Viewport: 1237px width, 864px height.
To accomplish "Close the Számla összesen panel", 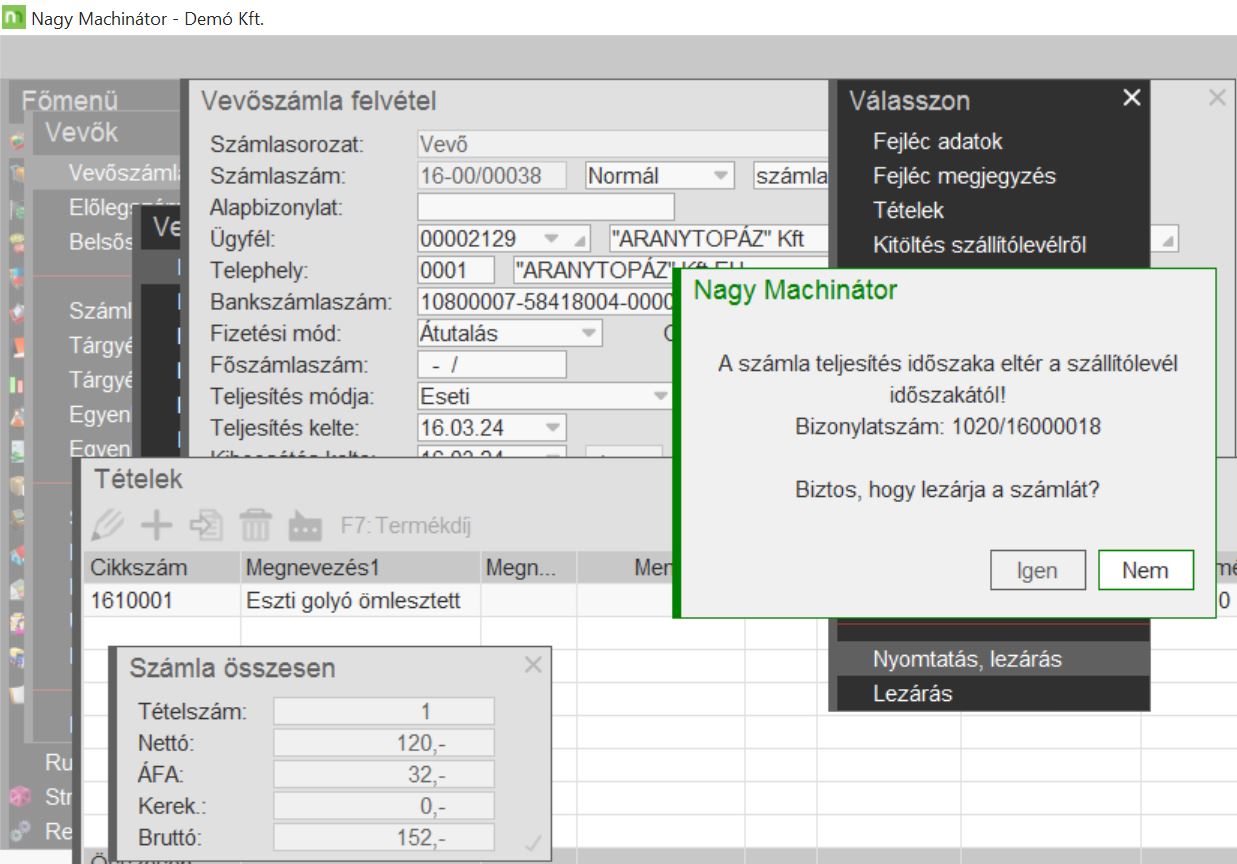I will [x=534, y=665].
